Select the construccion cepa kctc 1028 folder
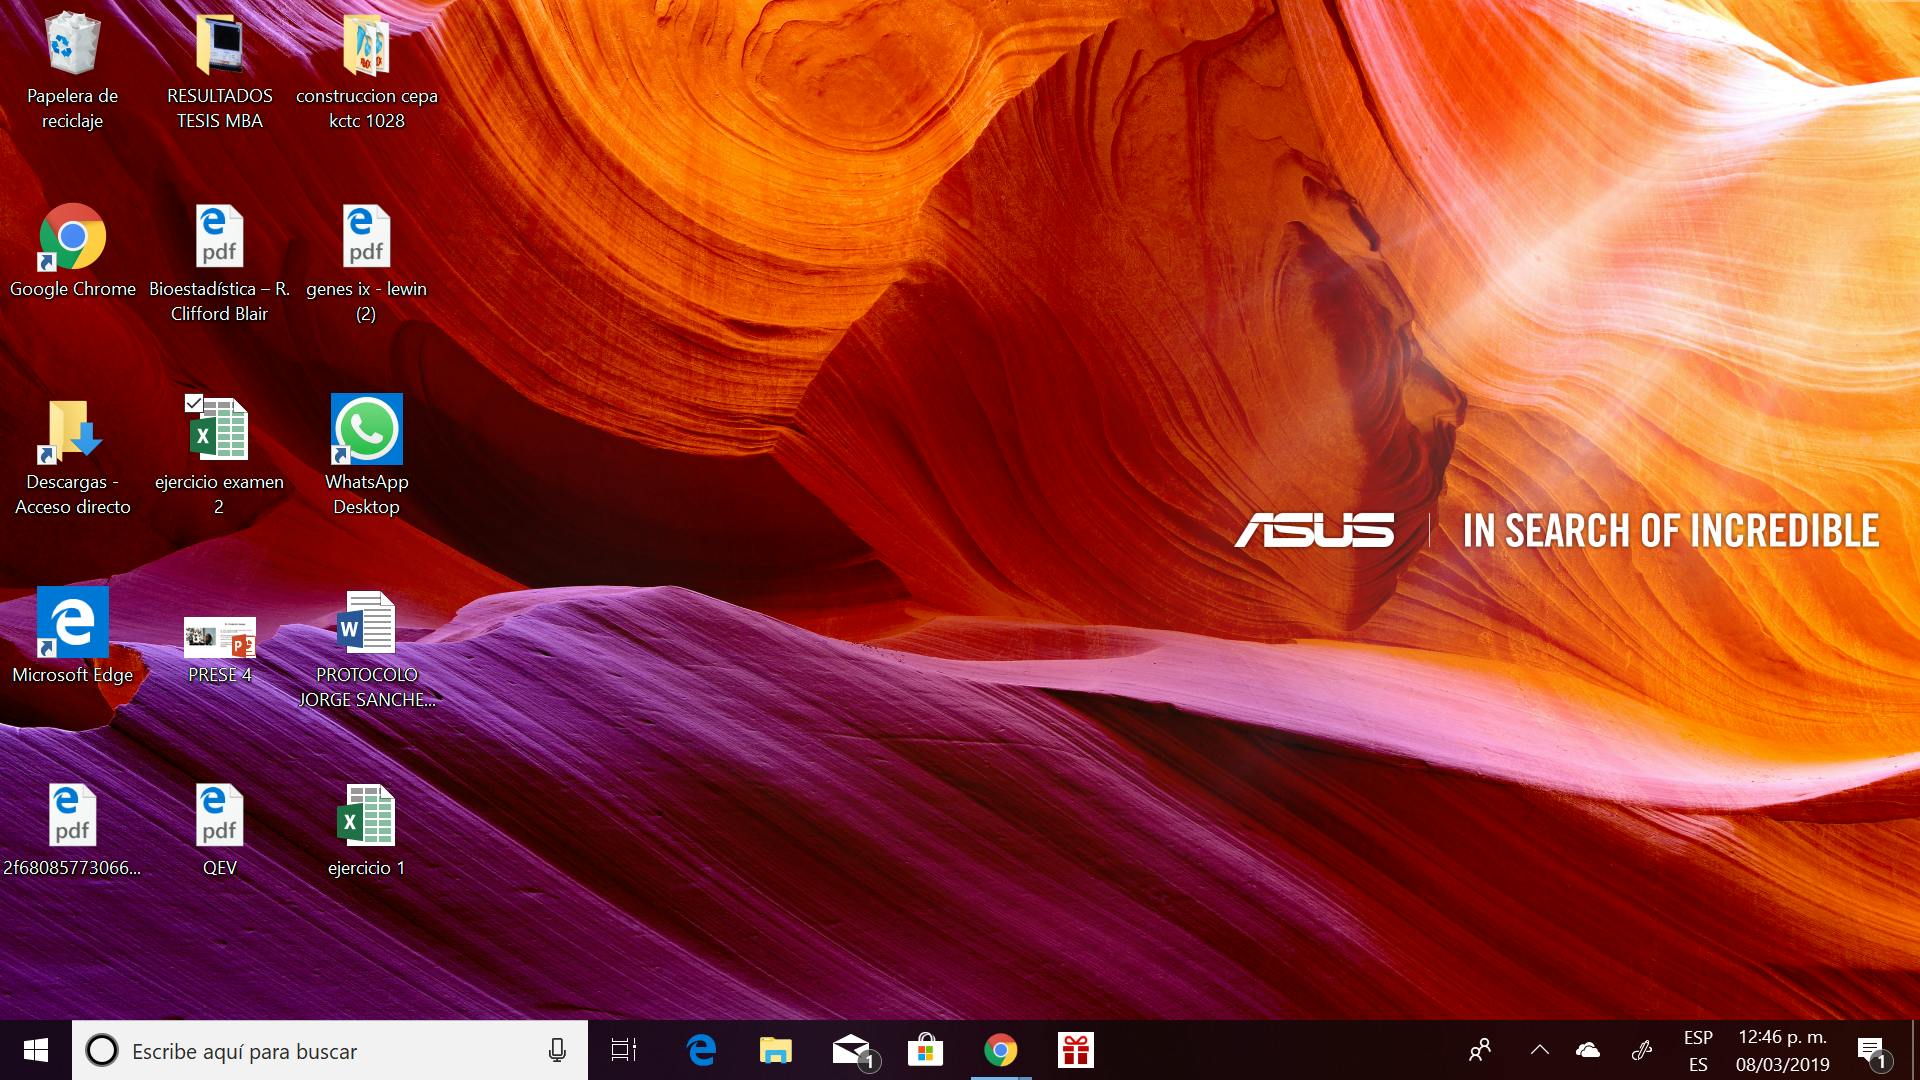The height and width of the screenshot is (1080, 1920). [366, 70]
